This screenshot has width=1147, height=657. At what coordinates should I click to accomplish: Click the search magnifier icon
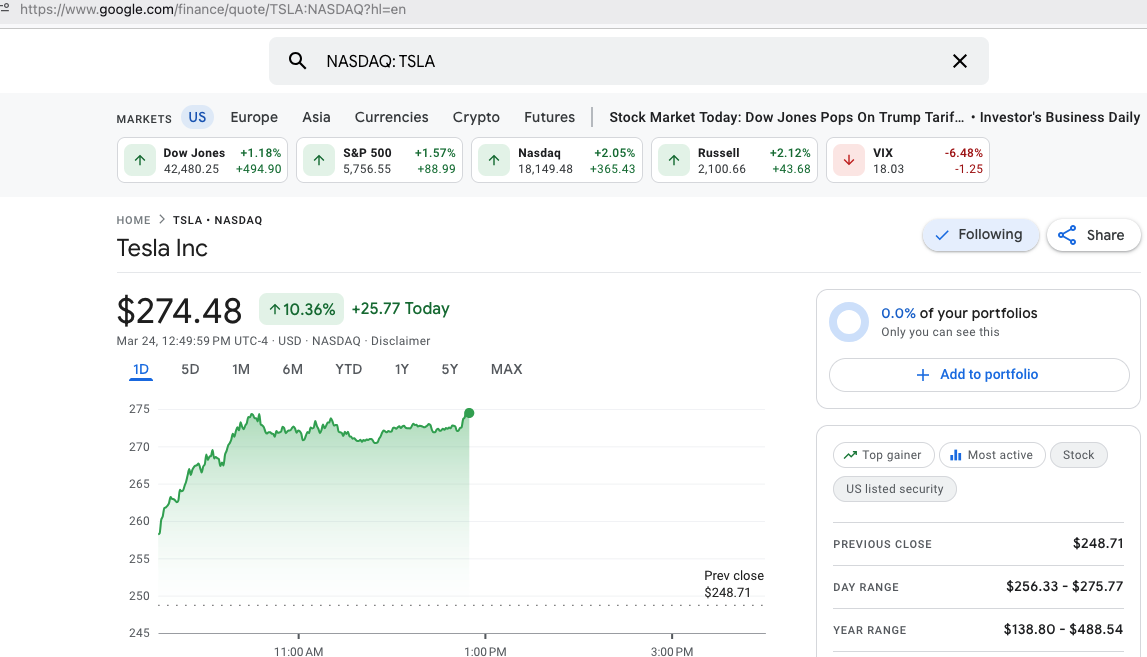[x=297, y=61]
